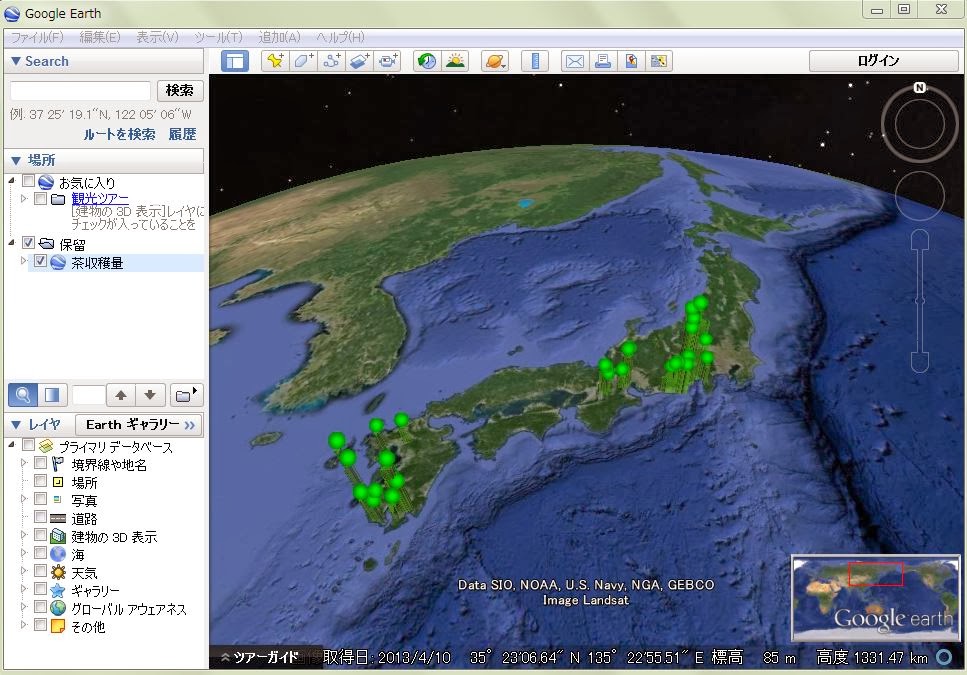Image resolution: width=967 pixels, height=675 pixels.
Task: View in Google Maps icon
Action: pos(659,61)
